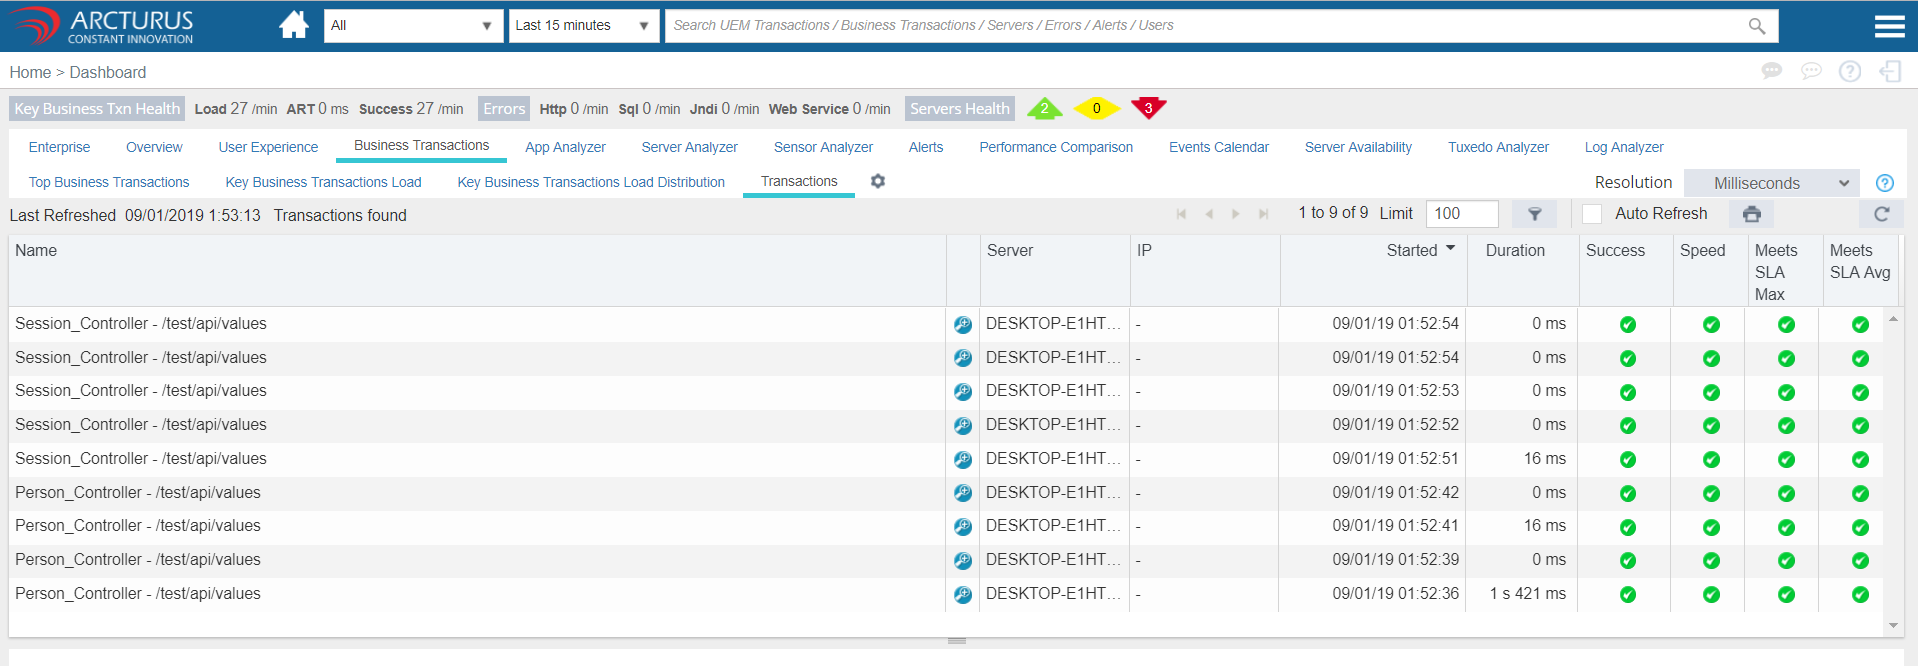Click the print icon
The image size is (1918, 666).
click(1751, 214)
